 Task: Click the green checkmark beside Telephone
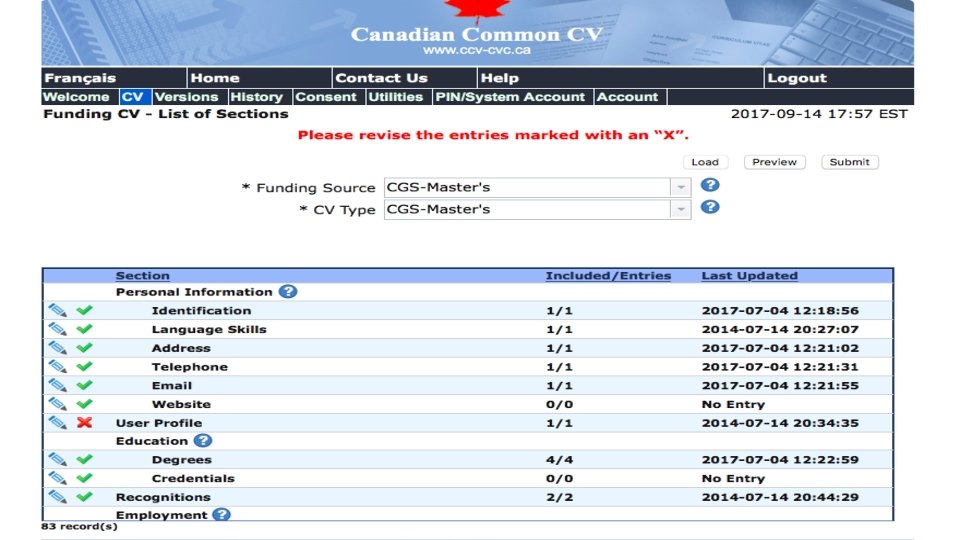point(84,366)
